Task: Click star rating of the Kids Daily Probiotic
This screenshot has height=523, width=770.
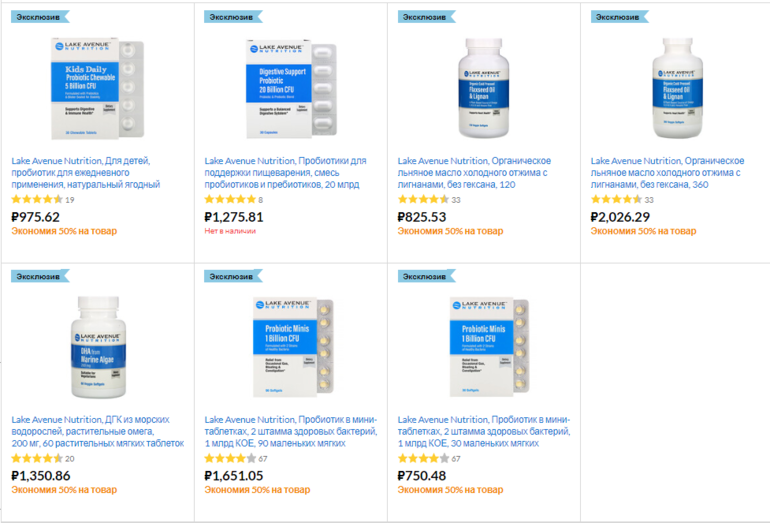Action: point(36,200)
